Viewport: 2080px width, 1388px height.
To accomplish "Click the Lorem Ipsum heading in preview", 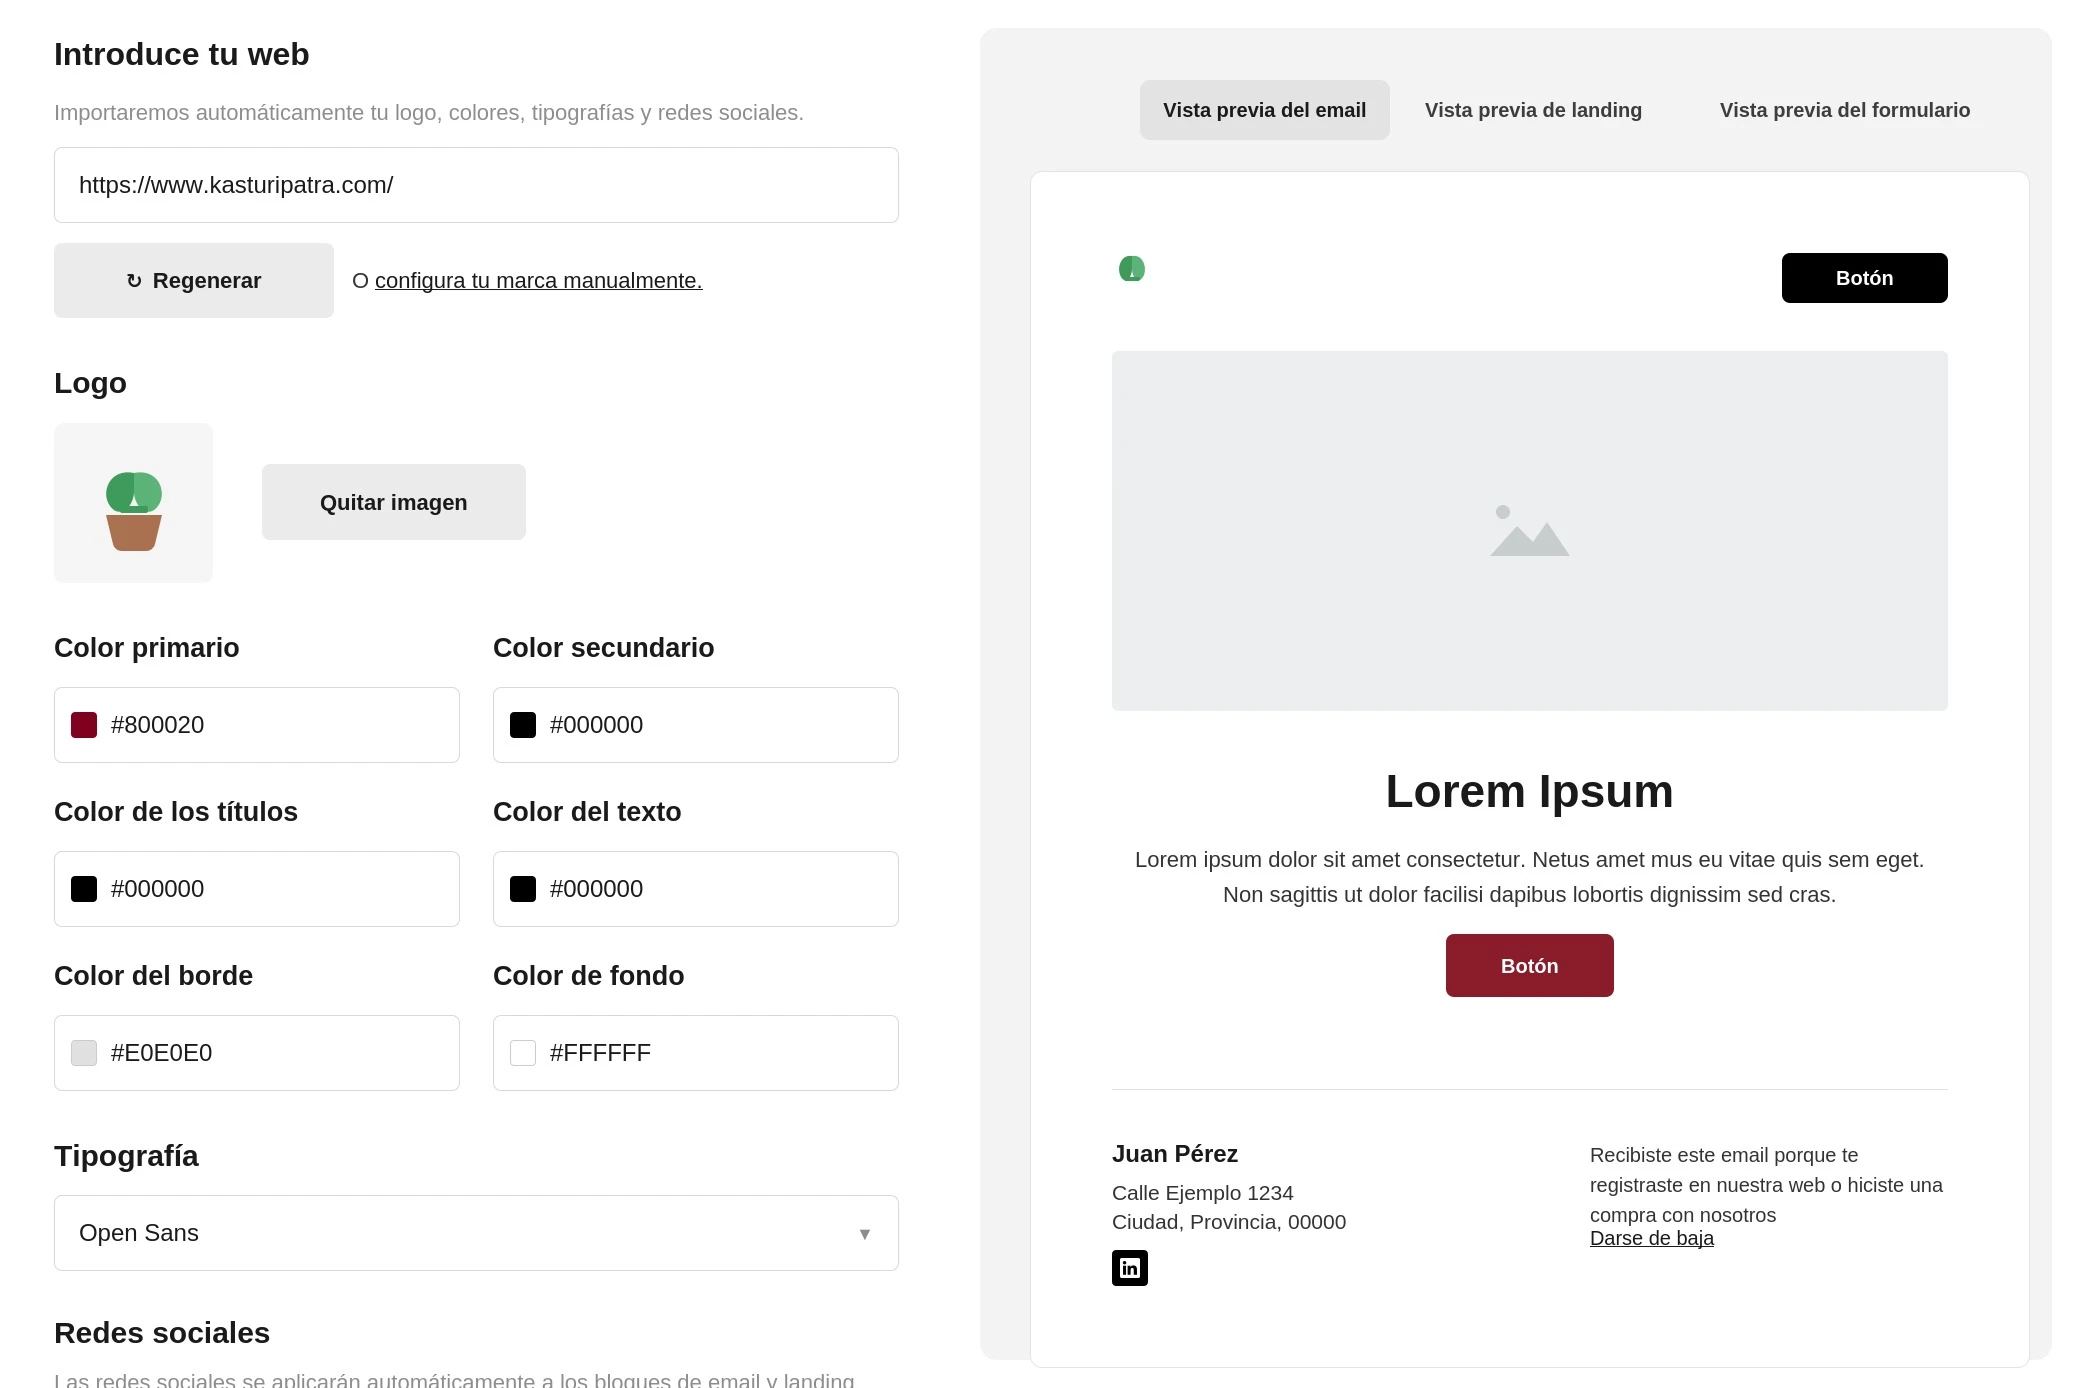I will 1529,791.
